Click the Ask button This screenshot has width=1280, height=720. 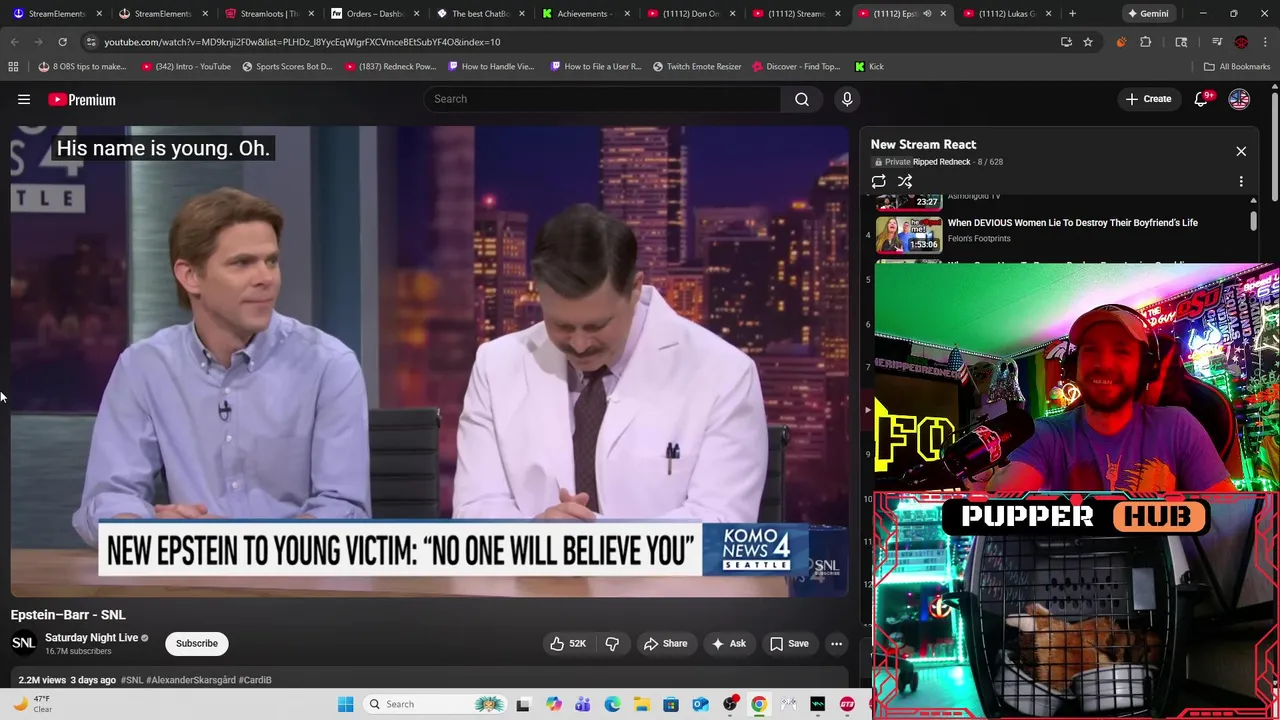[728, 644]
